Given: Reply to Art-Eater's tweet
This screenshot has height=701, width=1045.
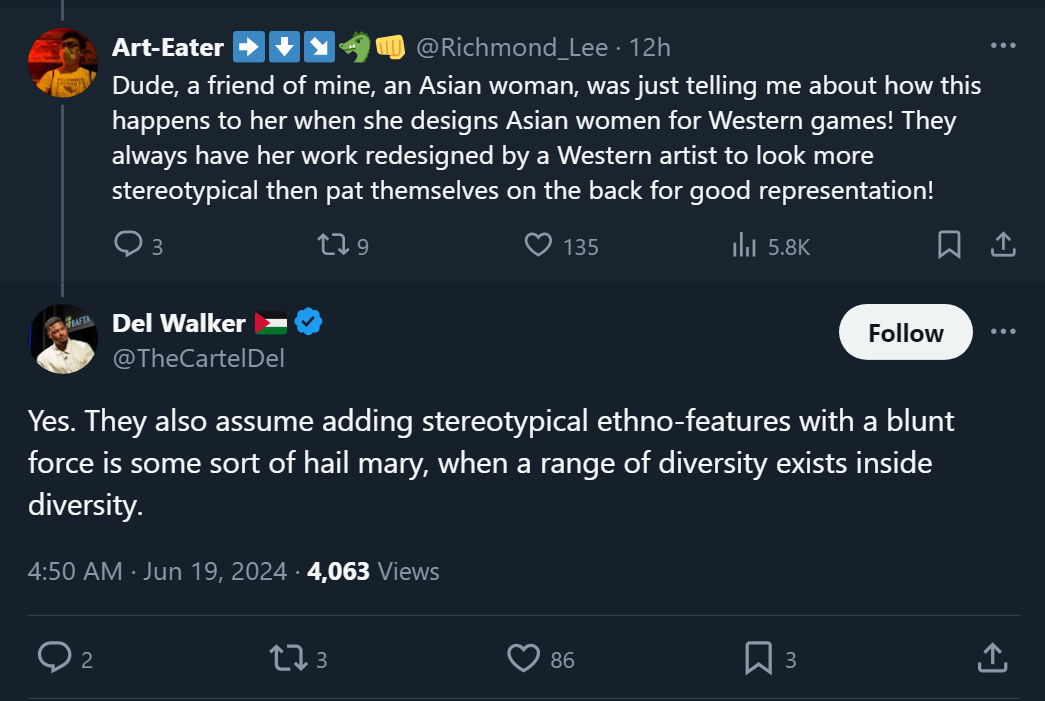Looking at the screenshot, I should click(x=128, y=245).
